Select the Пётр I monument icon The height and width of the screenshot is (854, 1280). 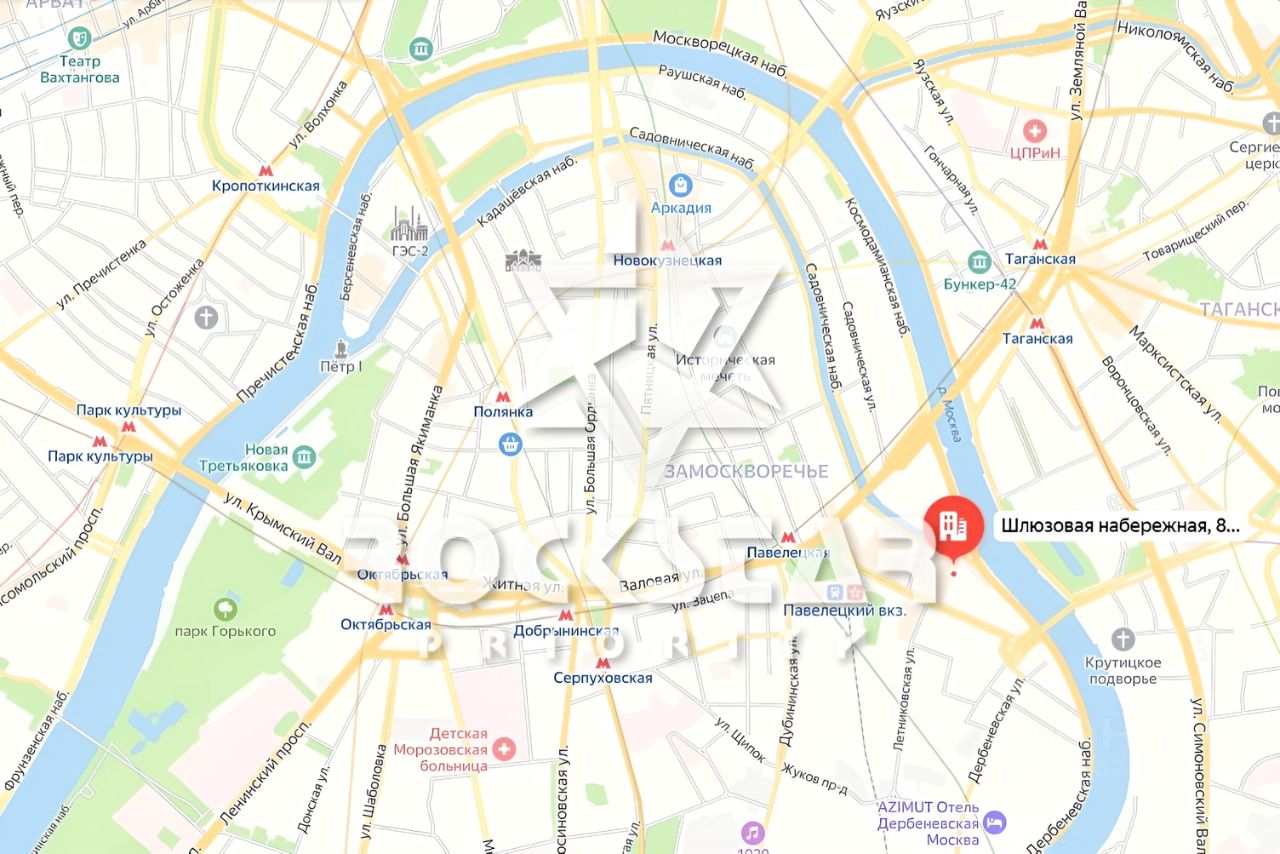tap(341, 349)
